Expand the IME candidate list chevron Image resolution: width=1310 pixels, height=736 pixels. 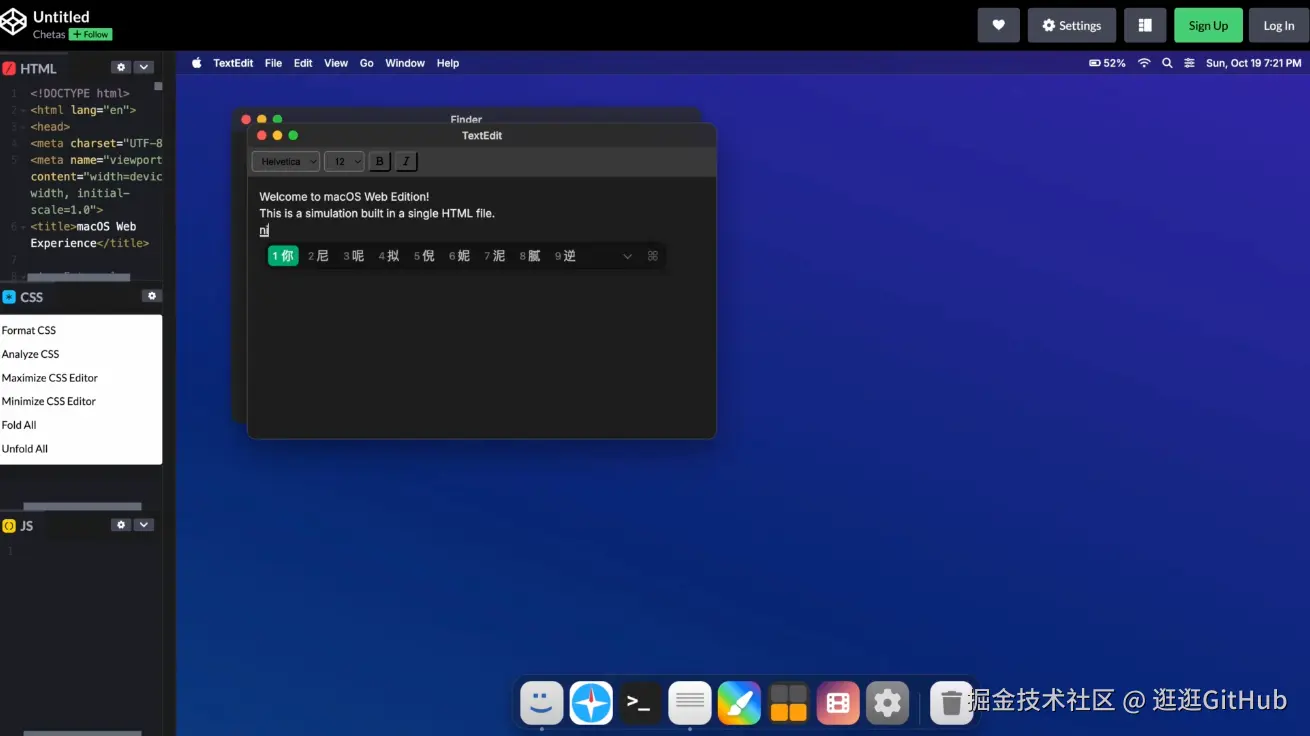point(627,256)
